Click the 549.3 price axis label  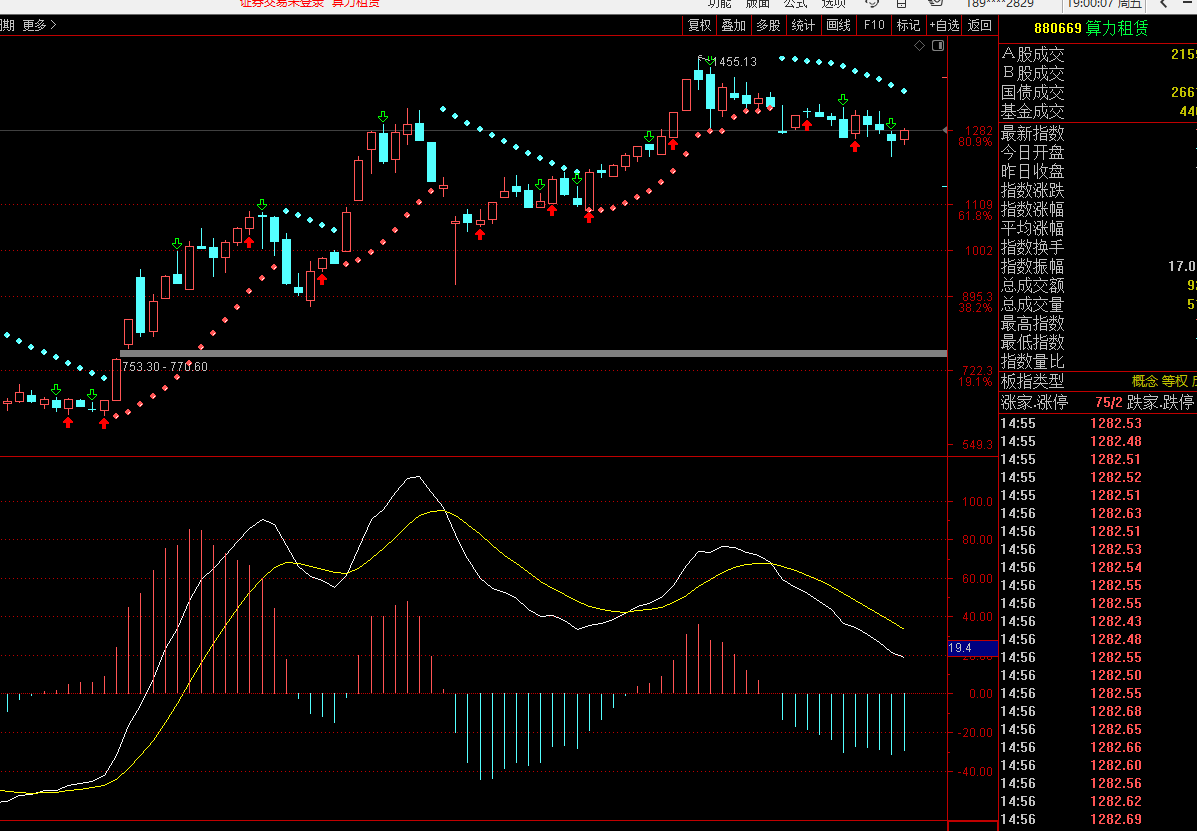[979, 444]
